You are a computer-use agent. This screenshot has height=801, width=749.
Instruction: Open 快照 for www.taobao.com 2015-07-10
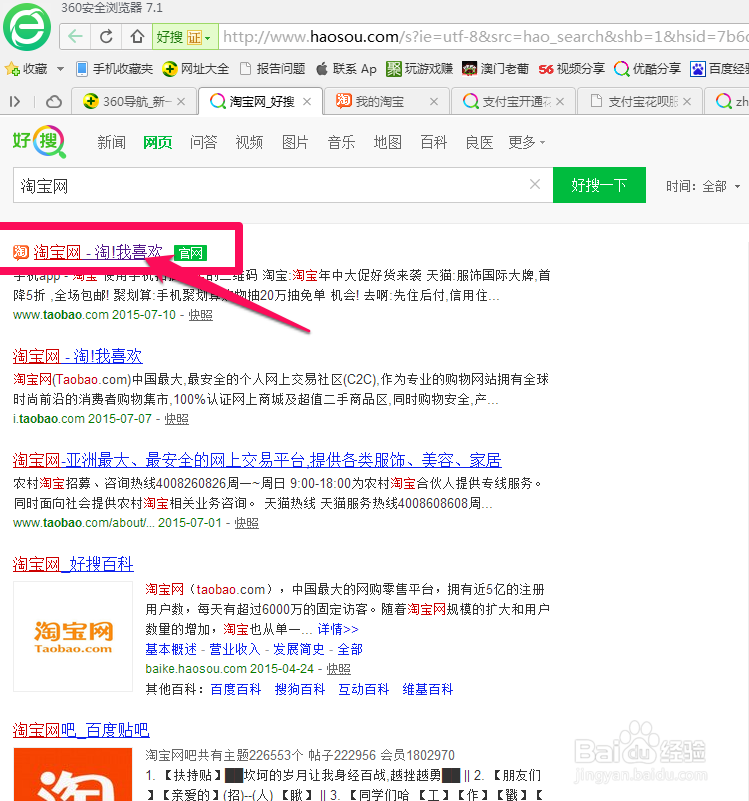tap(201, 315)
